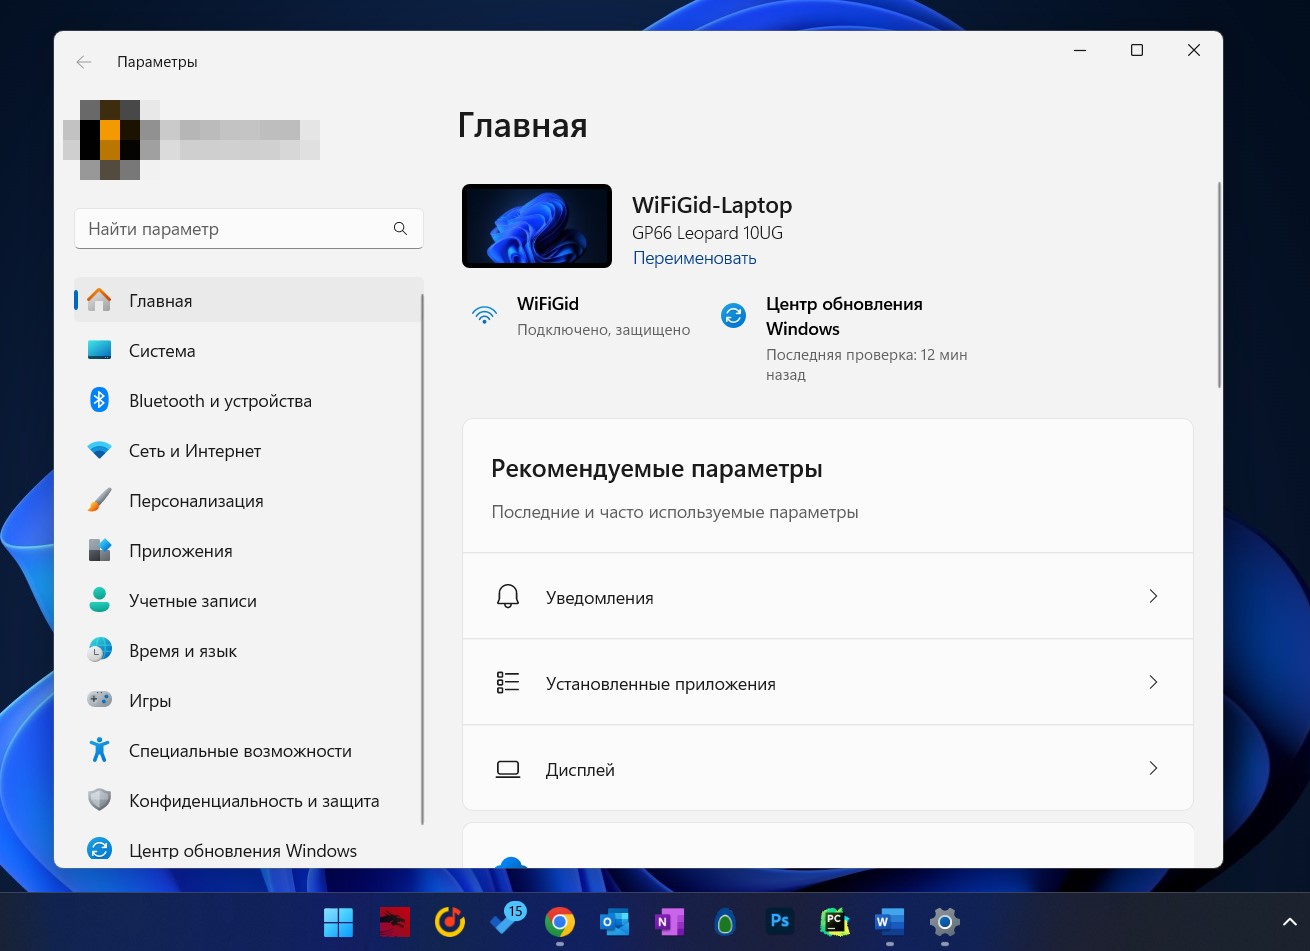This screenshot has width=1310, height=951.
Task: Click the Wi-Fi status icon near WiFiGid
Action: coord(485,315)
